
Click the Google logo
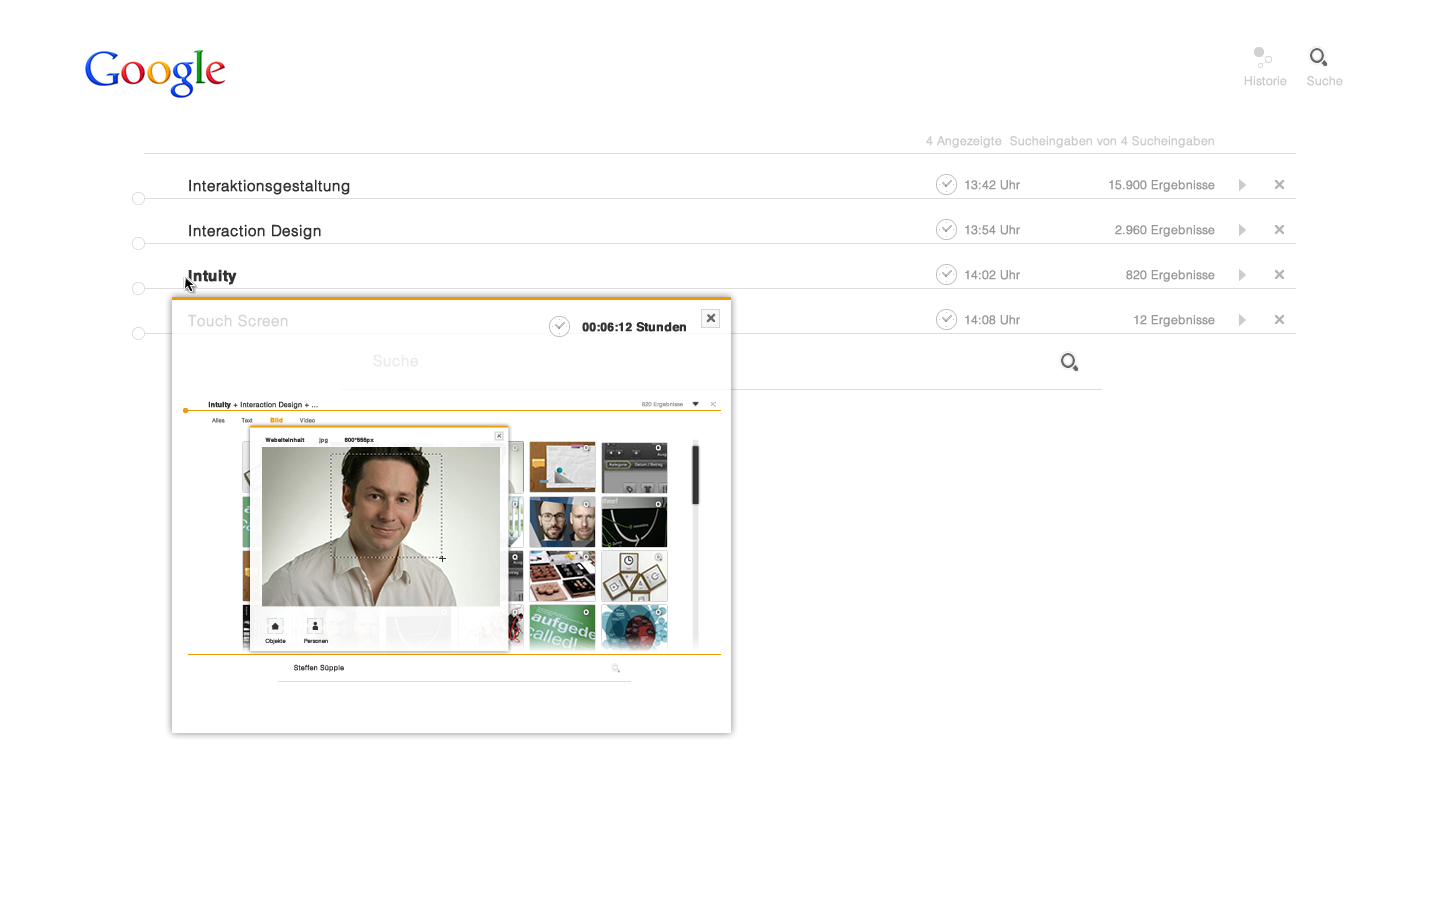pos(155,73)
